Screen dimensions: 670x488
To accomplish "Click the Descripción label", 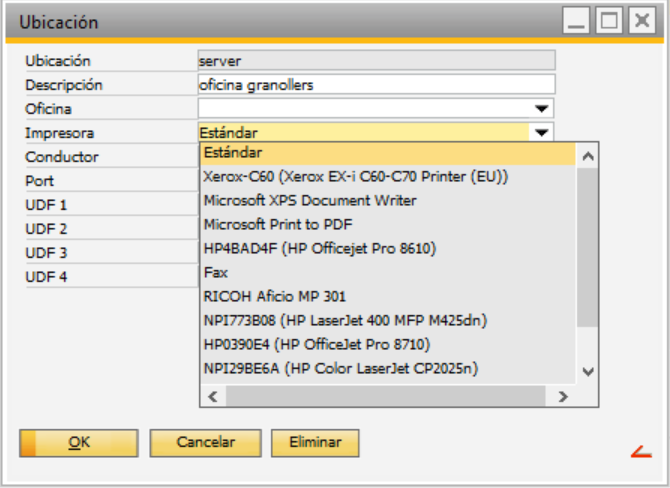I will click(x=64, y=85).
